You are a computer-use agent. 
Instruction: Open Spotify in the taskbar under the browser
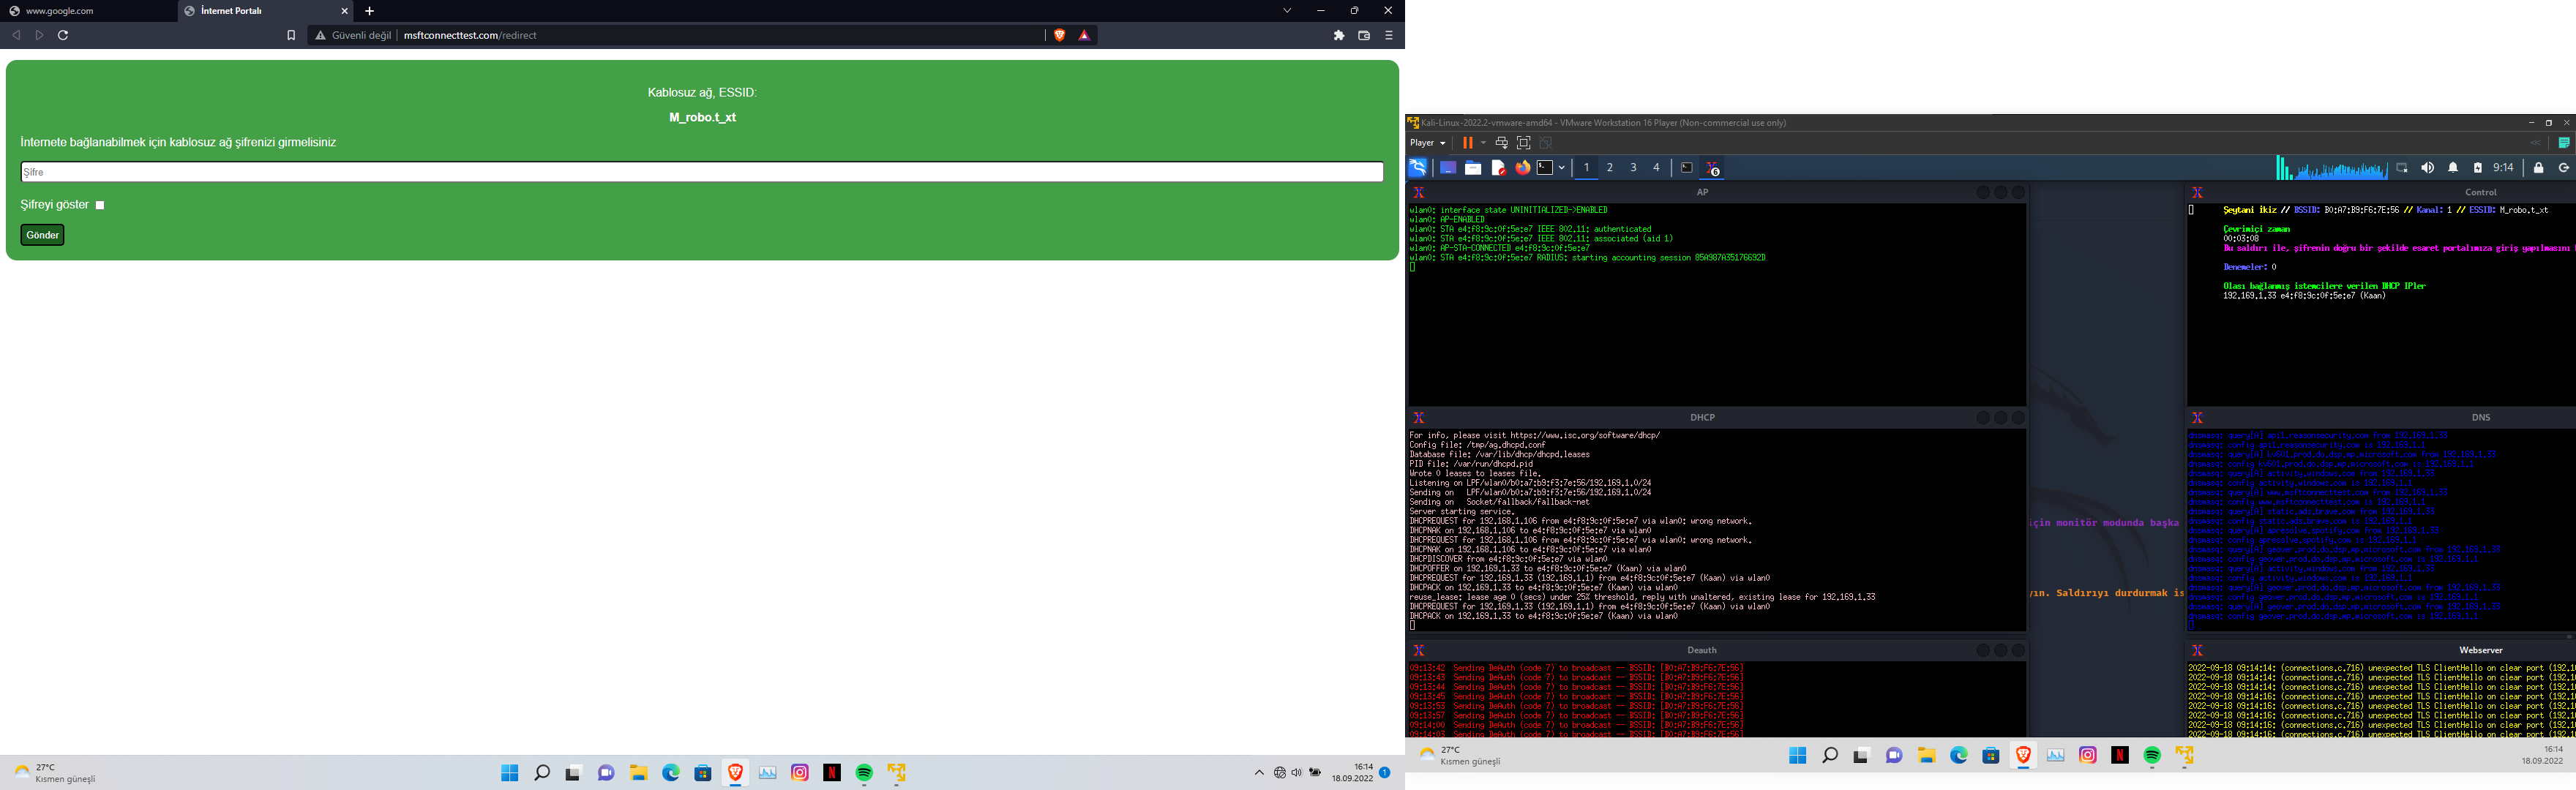click(865, 773)
